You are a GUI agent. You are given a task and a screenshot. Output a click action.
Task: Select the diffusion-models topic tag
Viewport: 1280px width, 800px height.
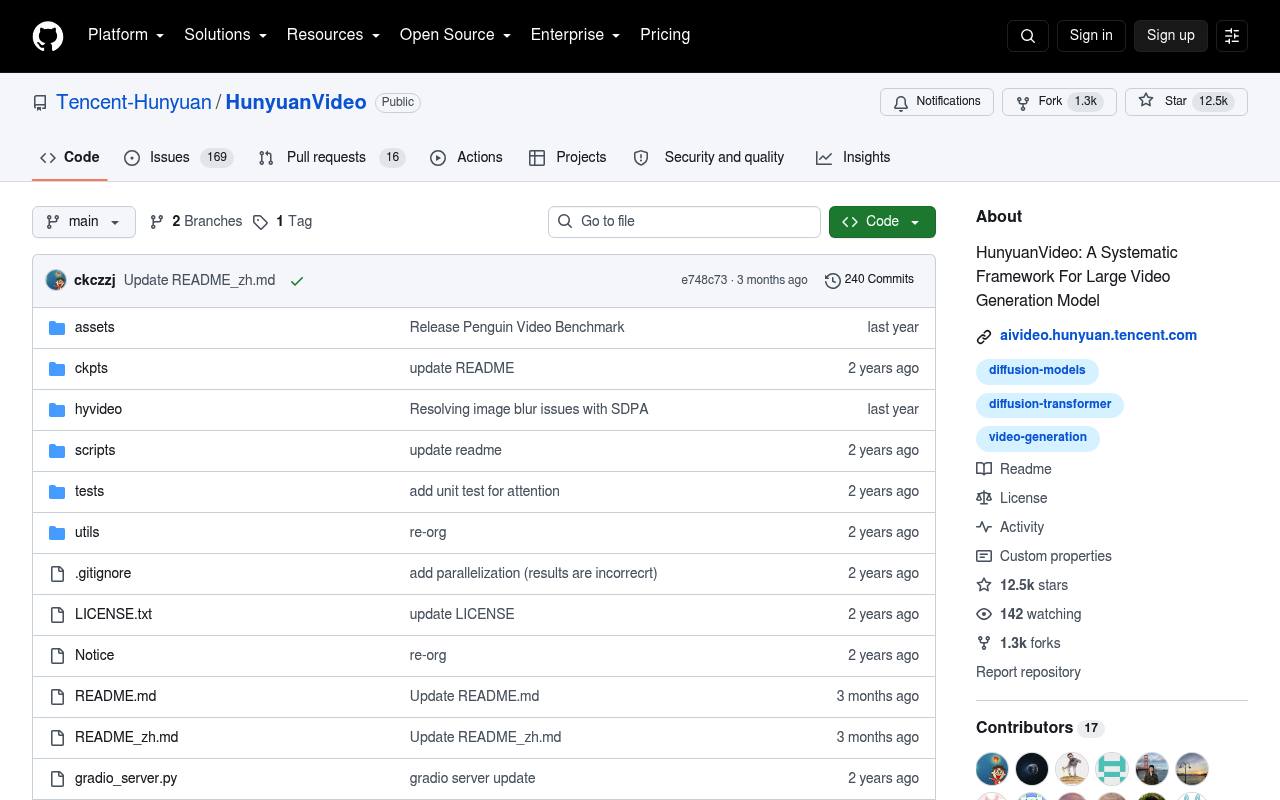click(1037, 371)
